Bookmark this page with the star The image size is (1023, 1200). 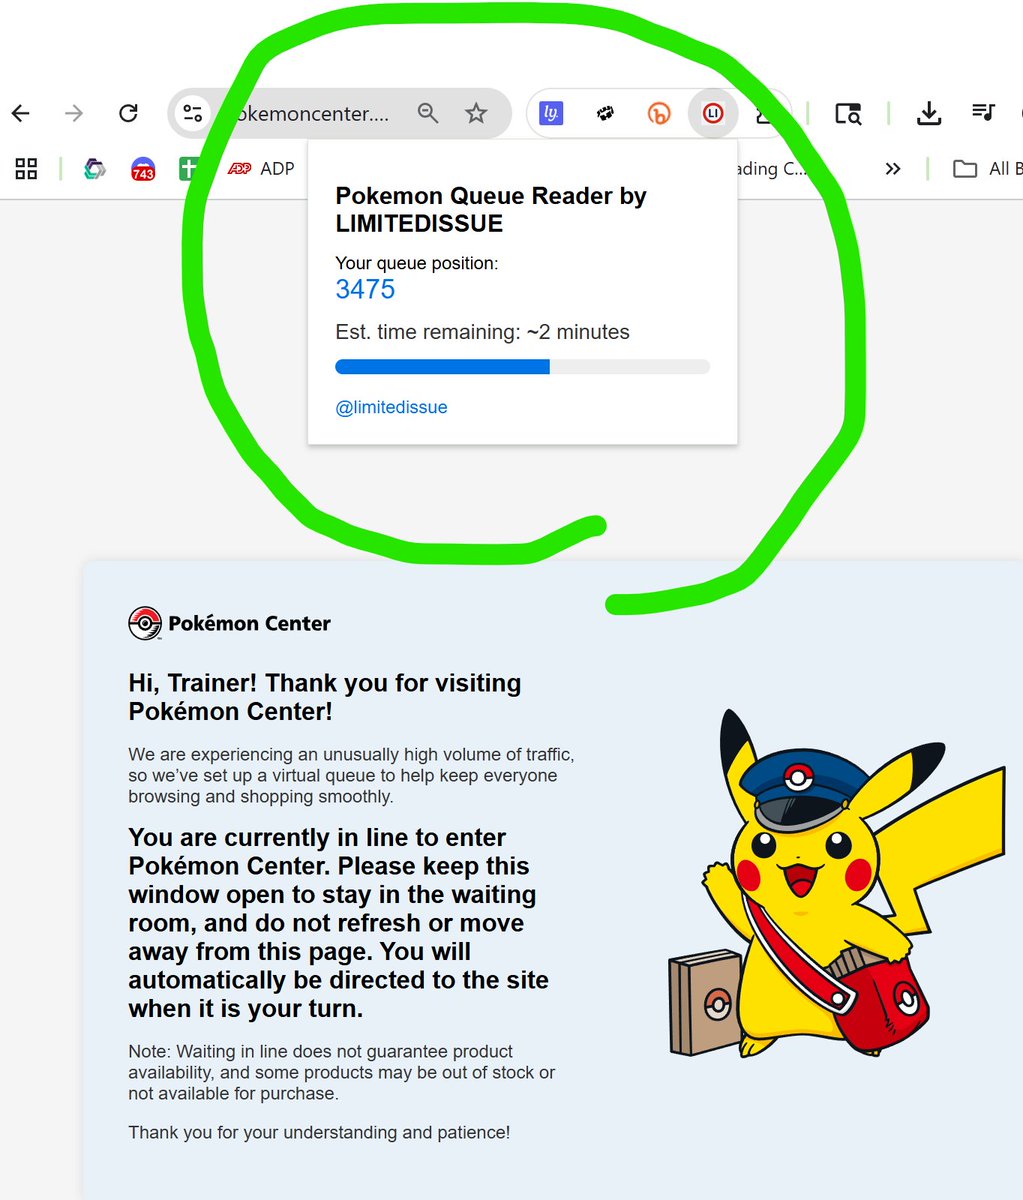point(476,113)
